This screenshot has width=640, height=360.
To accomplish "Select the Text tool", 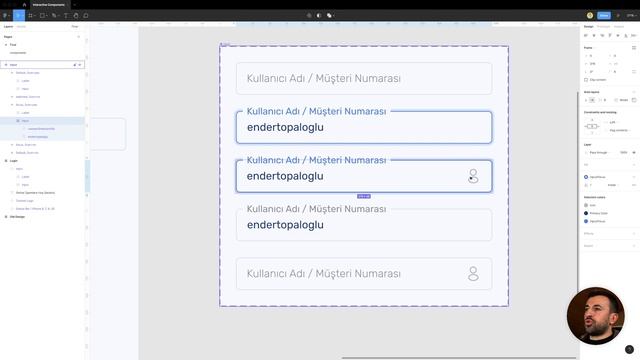I will pos(66,16).
